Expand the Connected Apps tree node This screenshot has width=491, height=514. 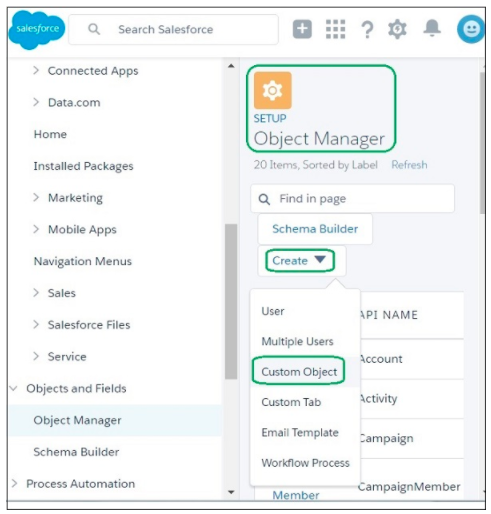(x=36, y=70)
